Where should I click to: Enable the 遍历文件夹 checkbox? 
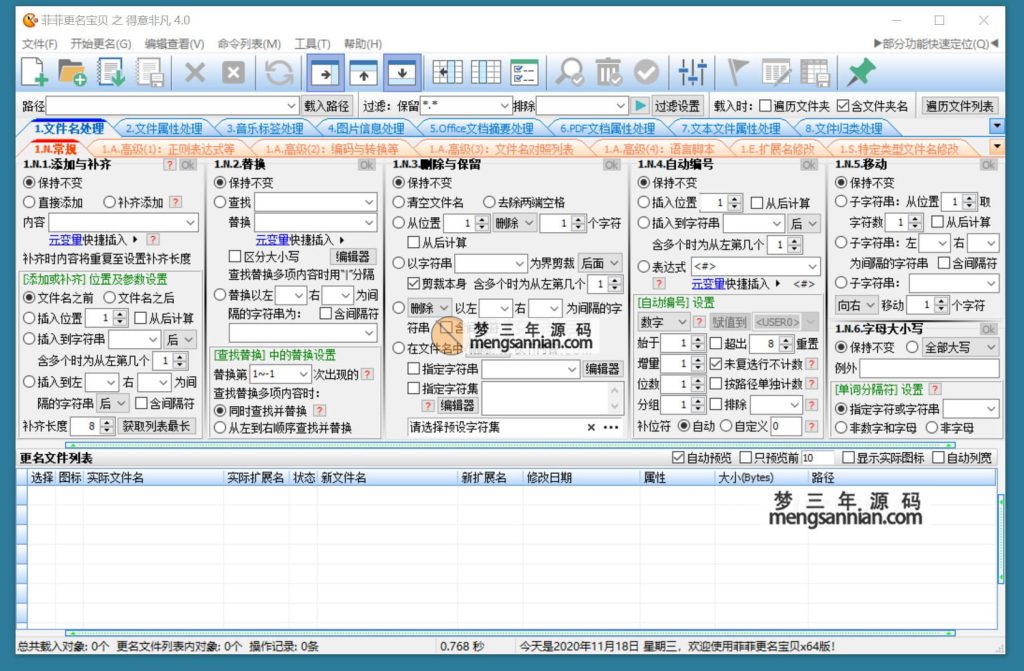point(765,106)
